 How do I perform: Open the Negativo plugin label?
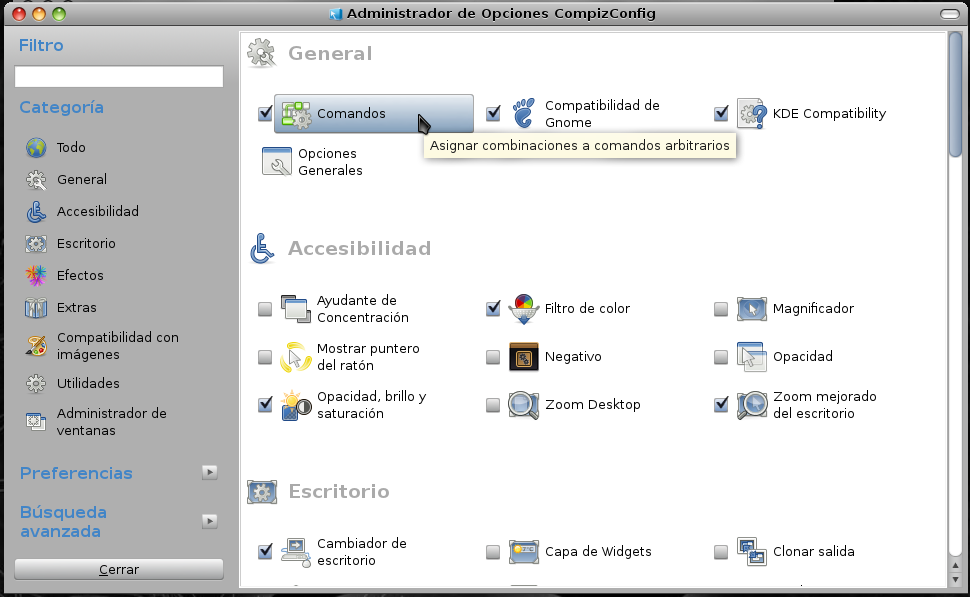pos(573,357)
